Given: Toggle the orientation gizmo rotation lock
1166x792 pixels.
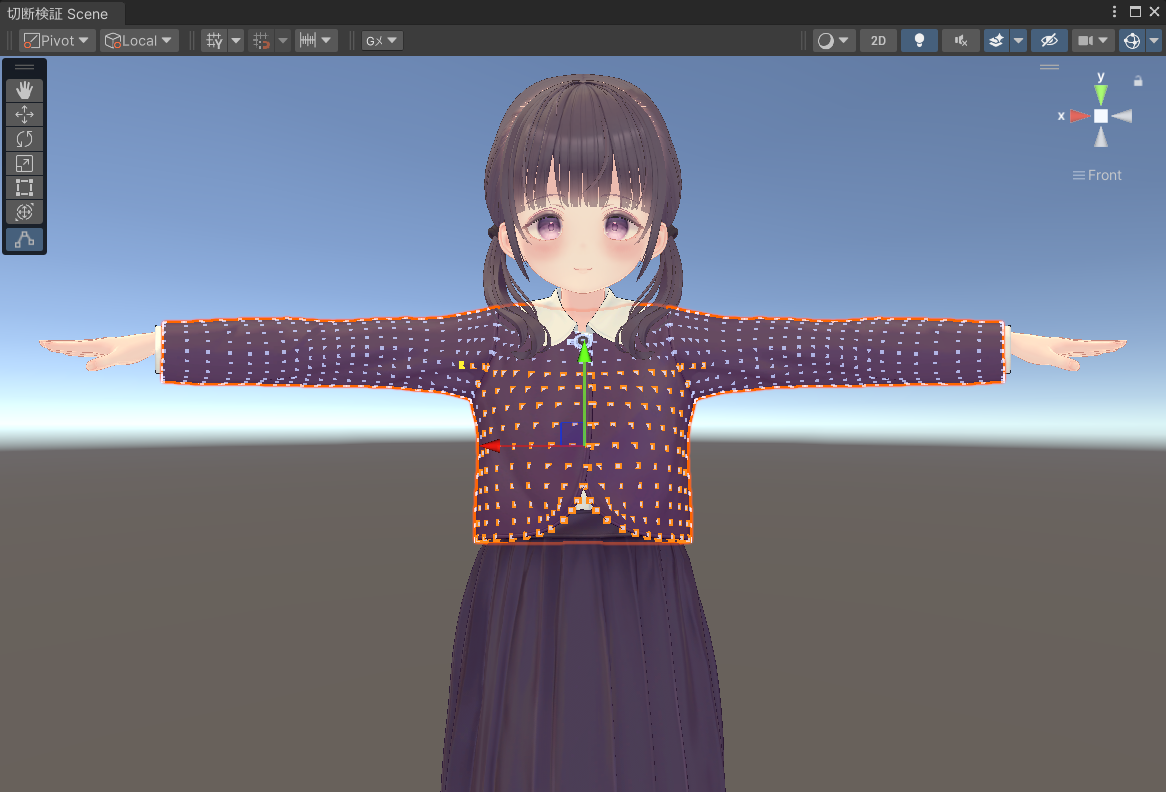Looking at the screenshot, I should (1138, 81).
